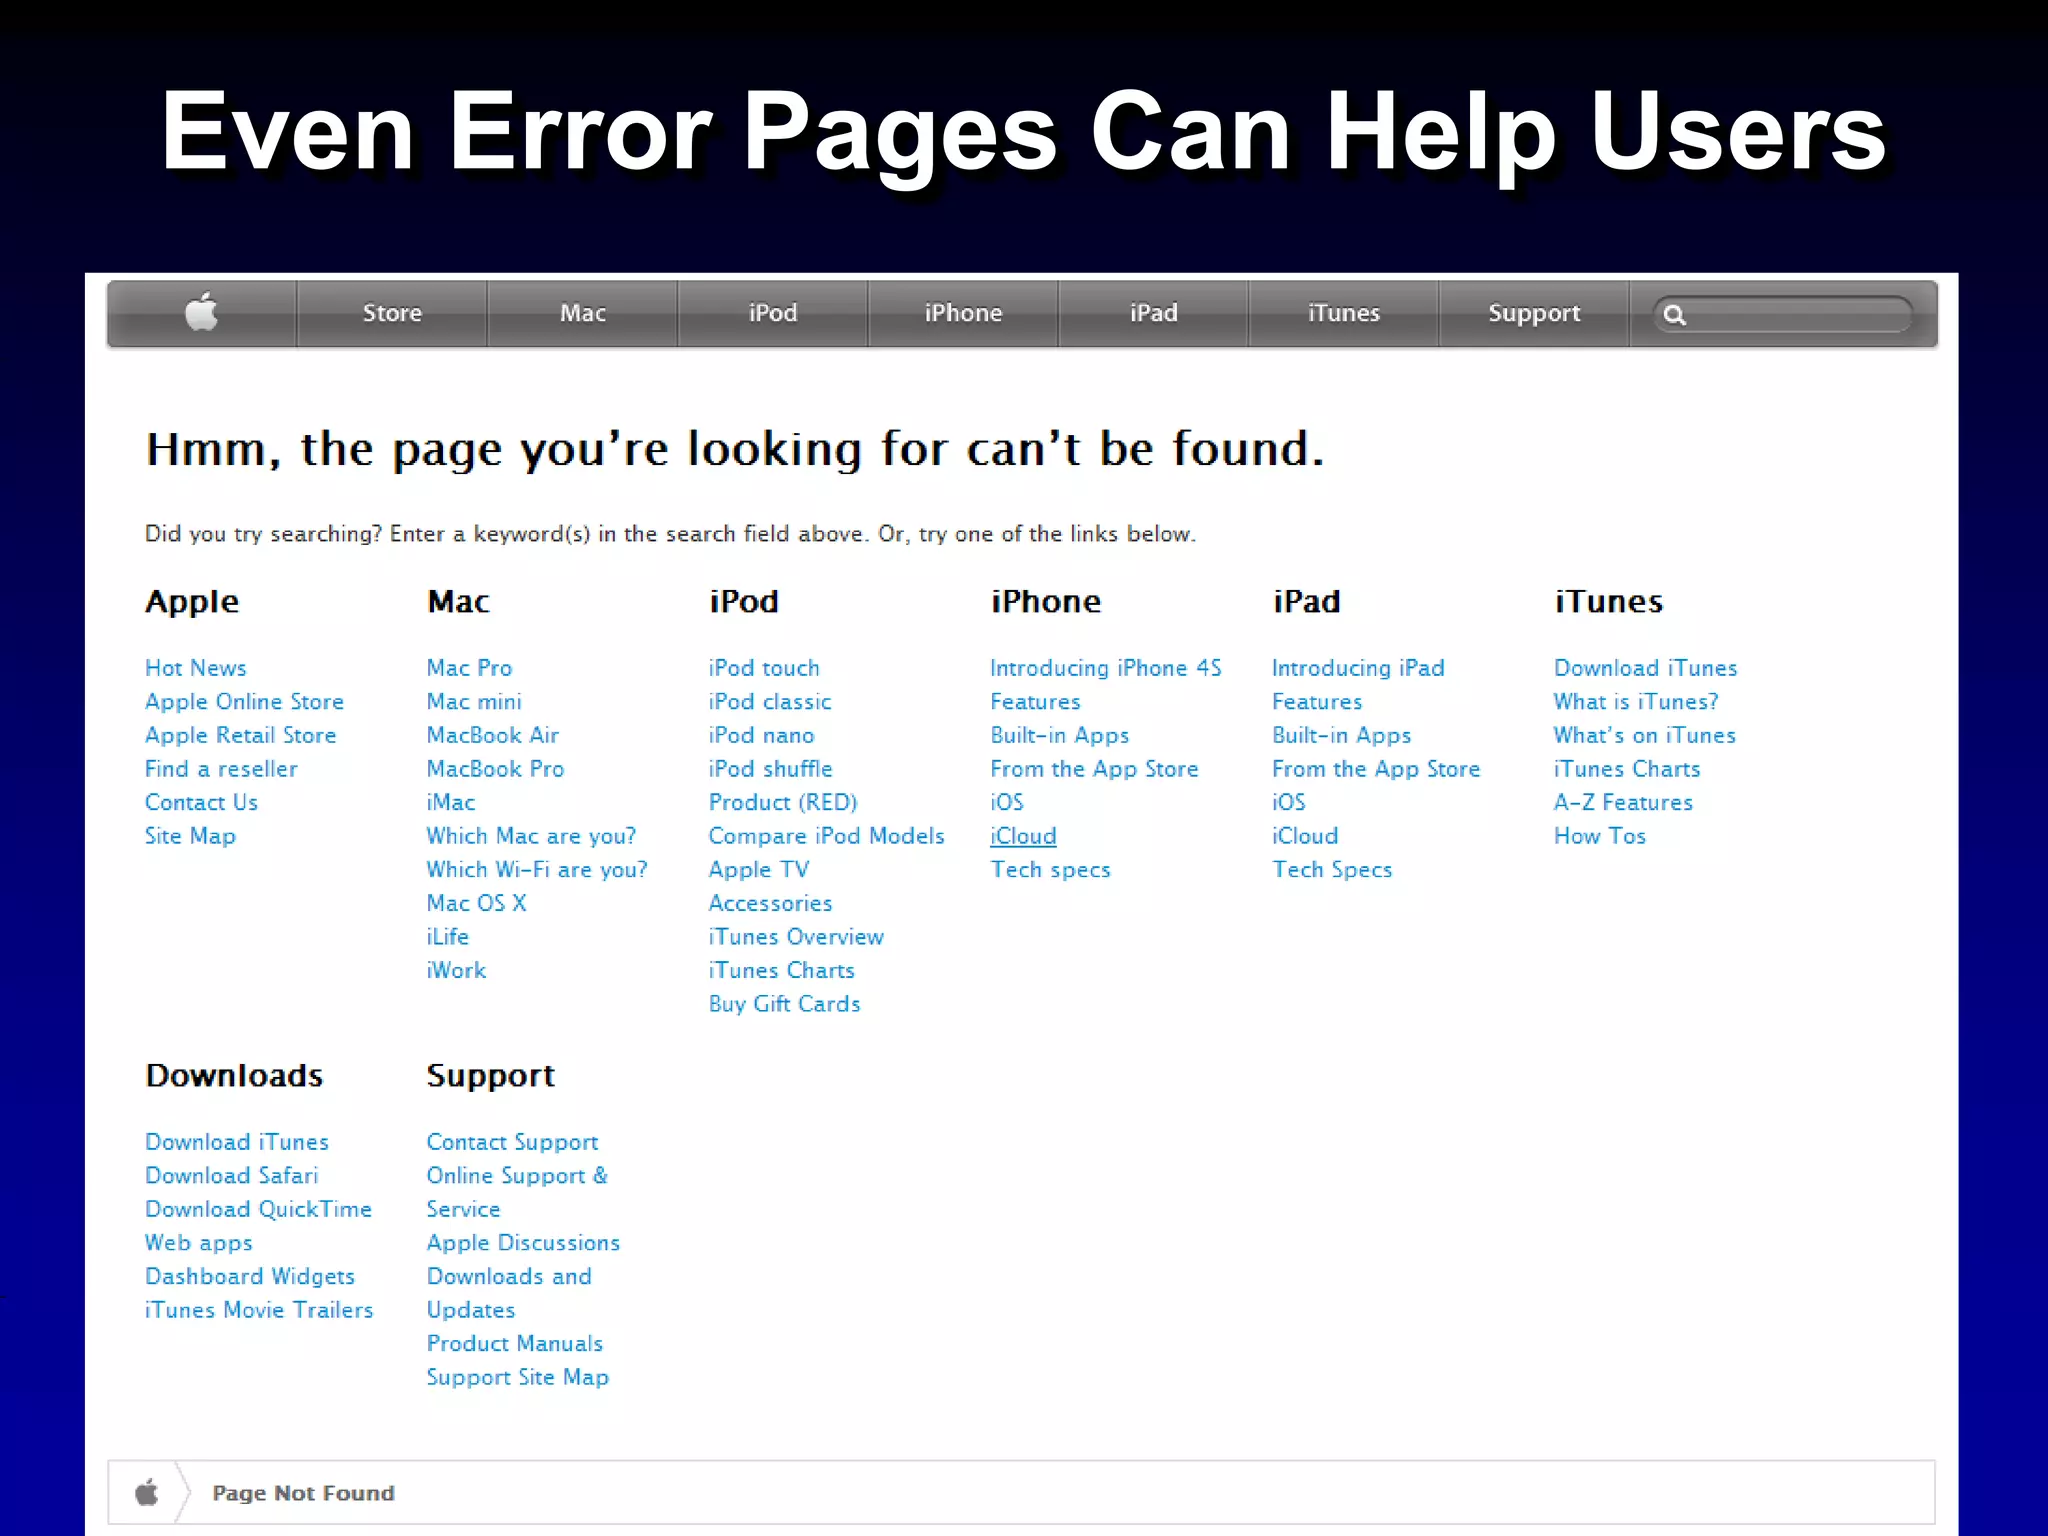The height and width of the screenshot is (1536, 2048).
Task: Click the Apple logo in the navigation bar
Action: click(x=202, y=312)
